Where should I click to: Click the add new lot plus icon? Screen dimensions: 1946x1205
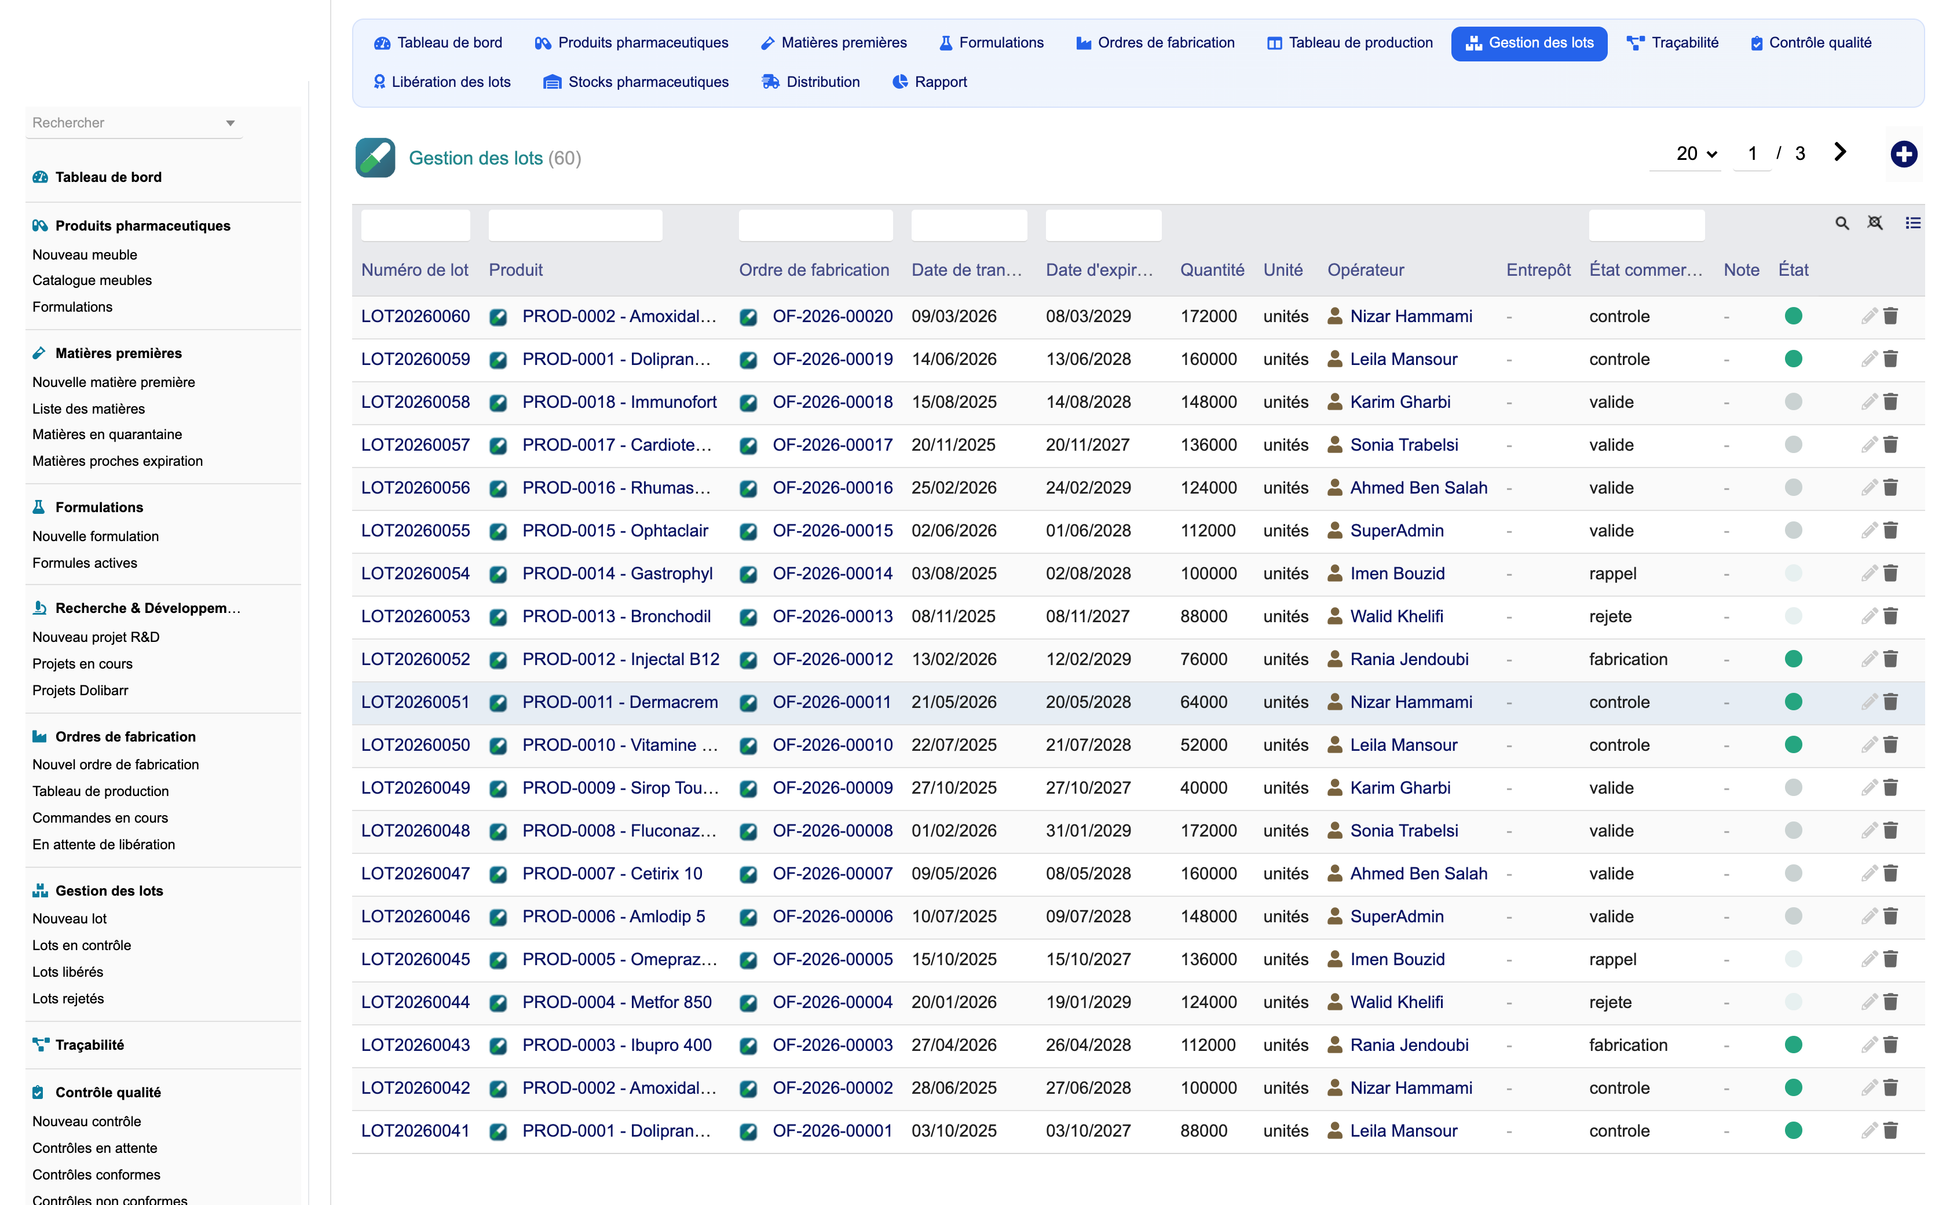1903,154
